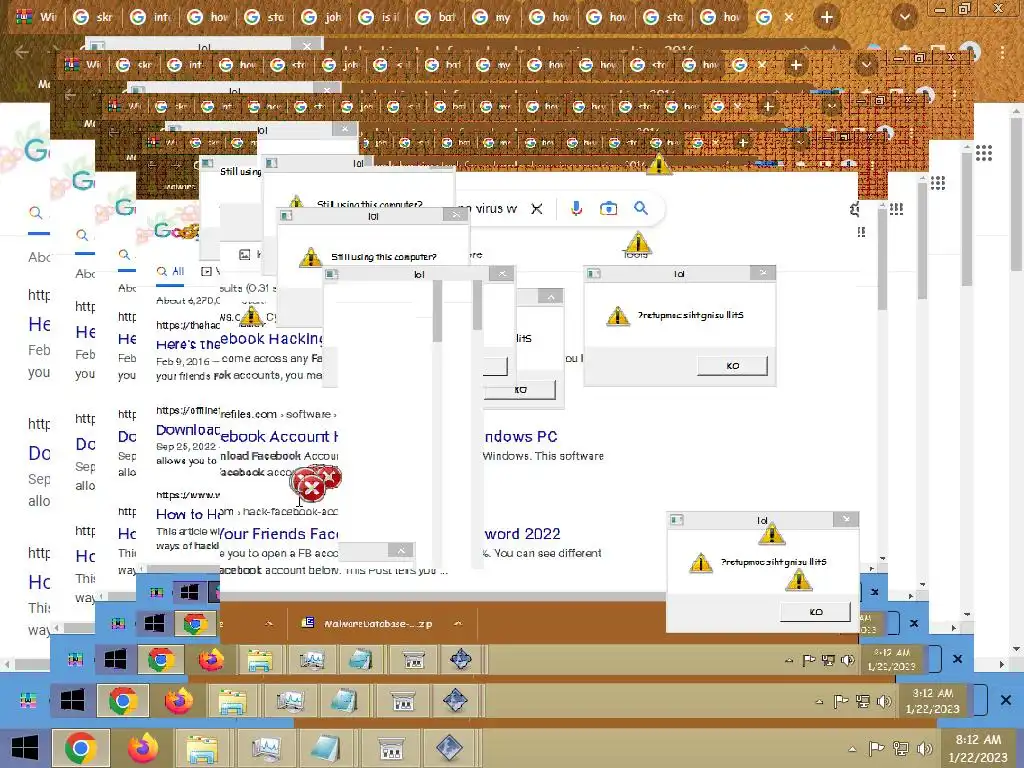Click Chrome icon in the 8:12 AM taskbar

tap(81, 748)
